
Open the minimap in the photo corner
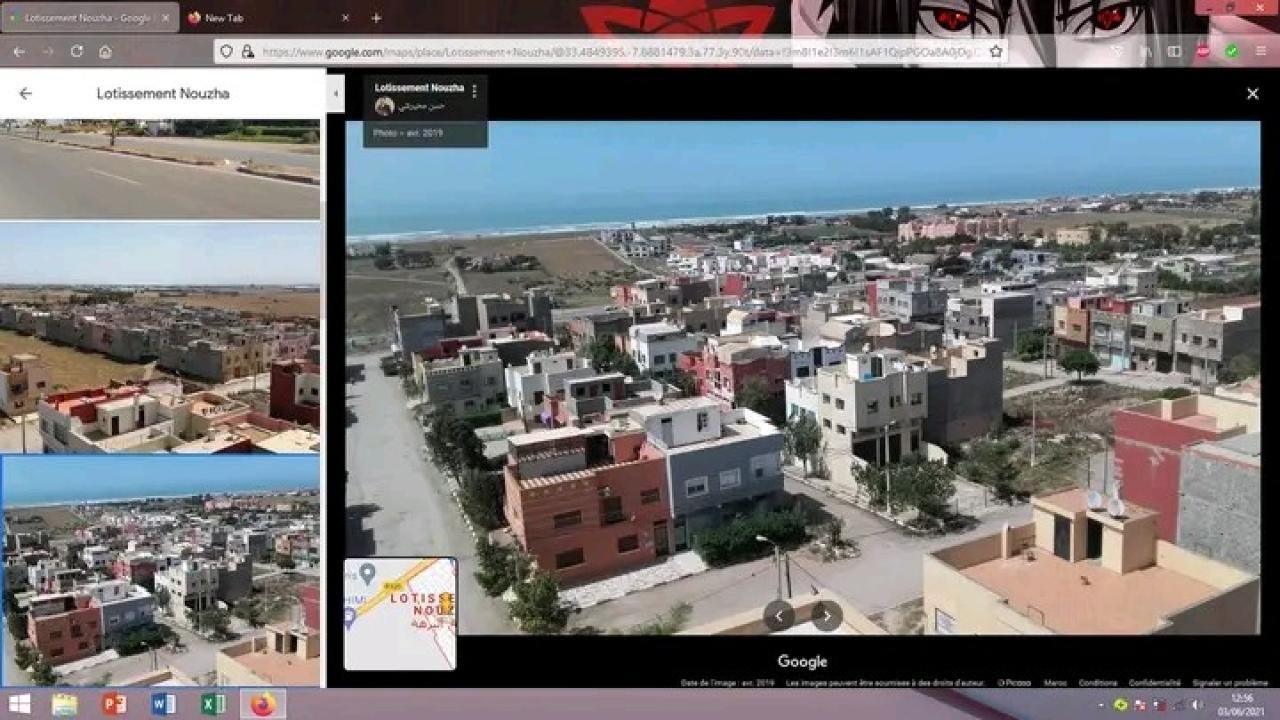coord(400,613)
